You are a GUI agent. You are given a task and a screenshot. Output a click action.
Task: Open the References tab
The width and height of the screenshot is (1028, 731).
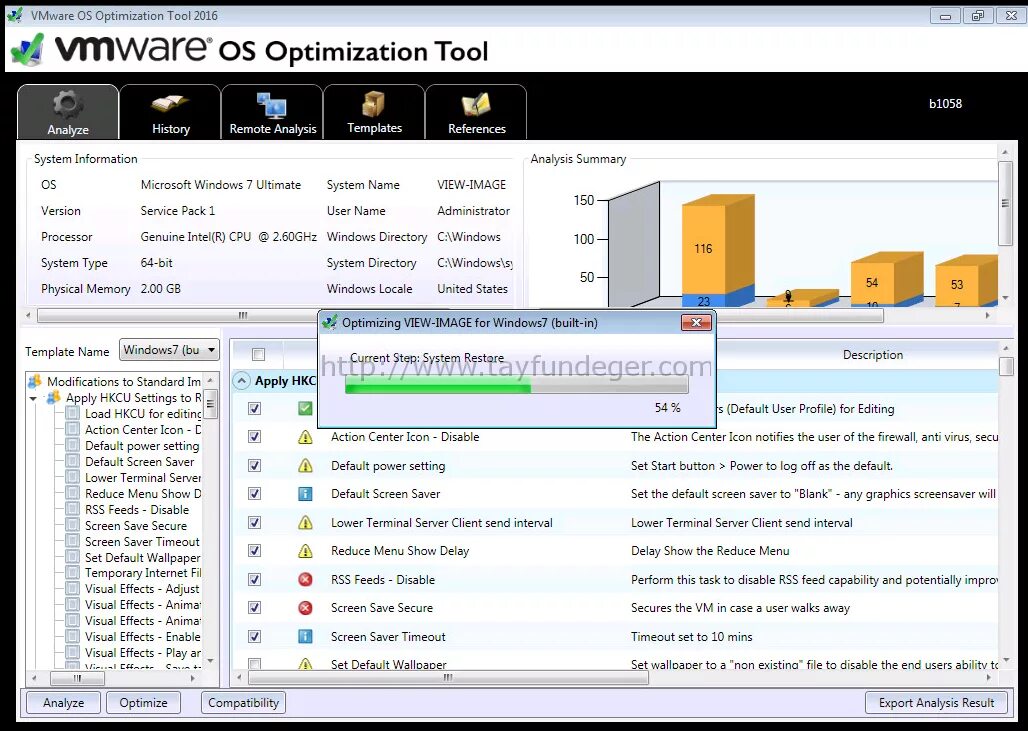[x=476, y=111]
